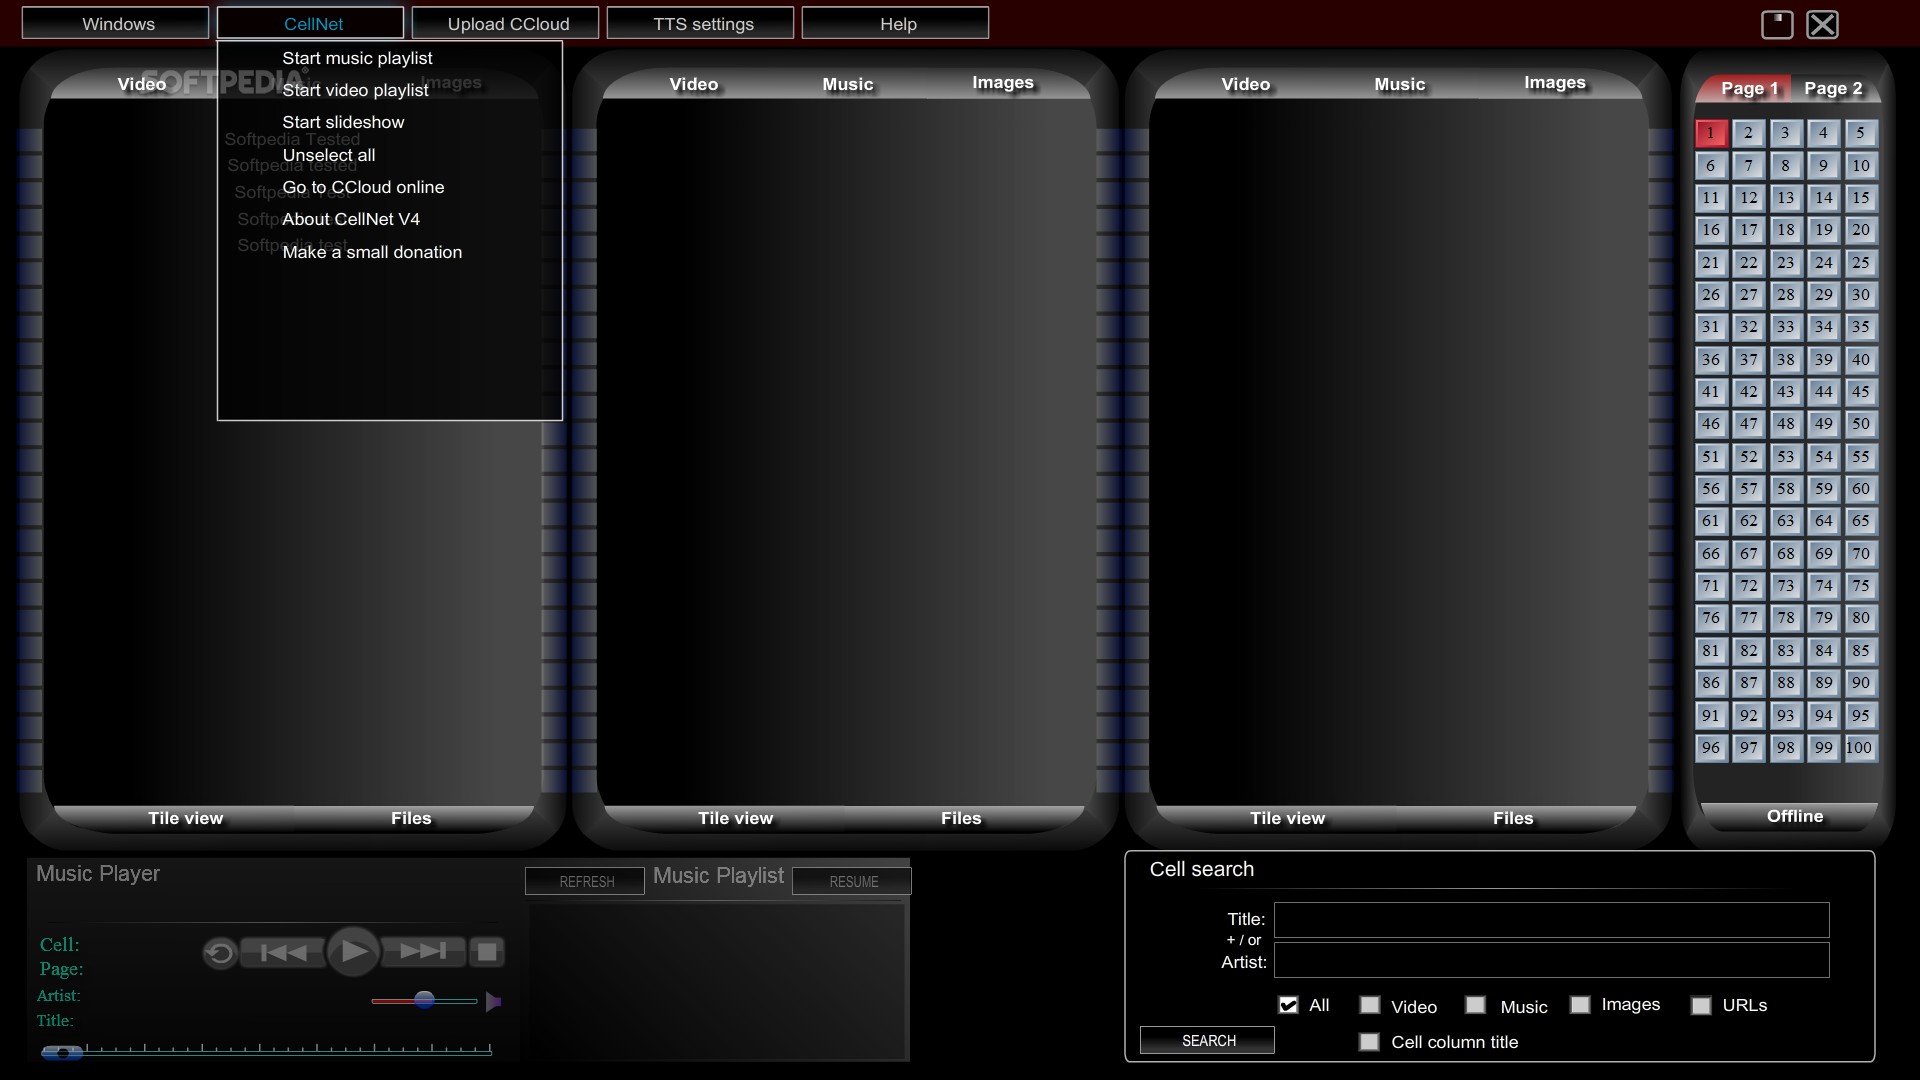The width and height of the screenshot is (1920, 1080).
Task: Select cell number 96
Action: coord(1710,748)
